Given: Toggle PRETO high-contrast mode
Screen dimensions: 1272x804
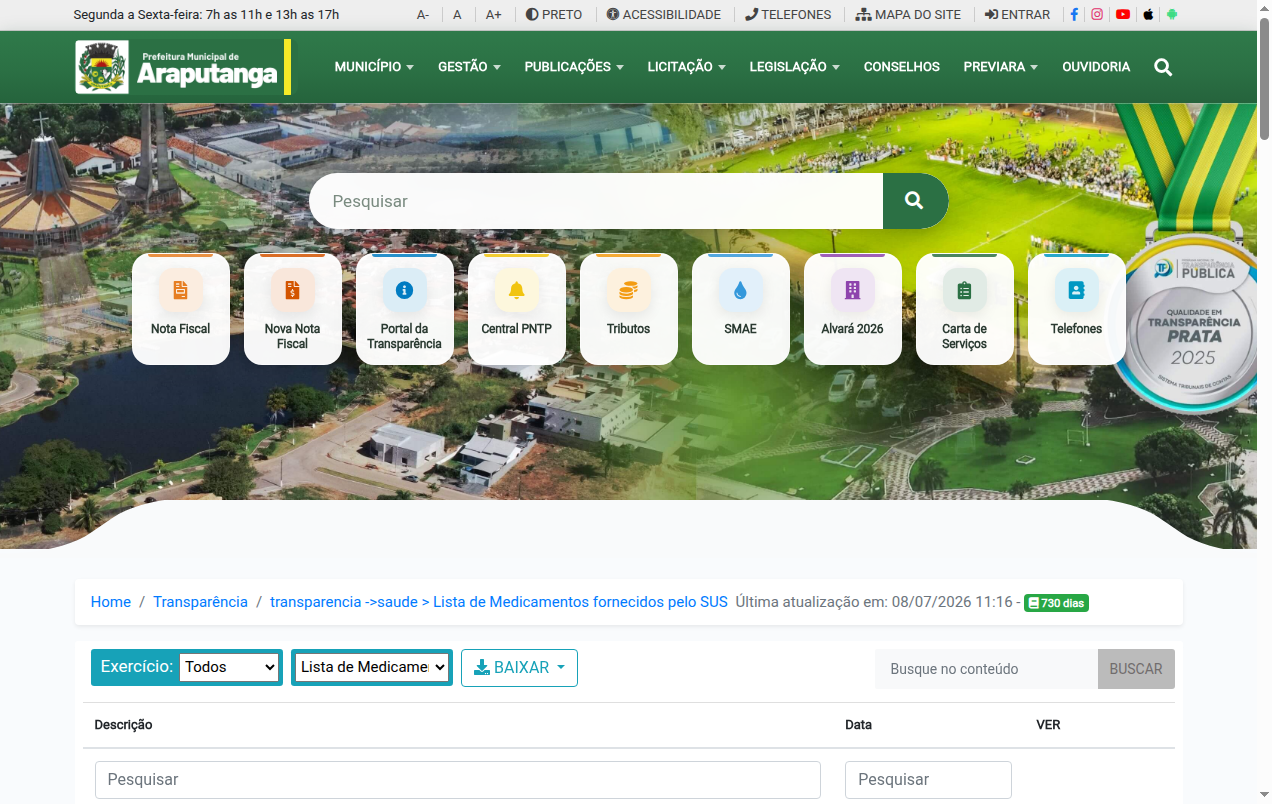Looking at the screenshot, I should (554, 15).
